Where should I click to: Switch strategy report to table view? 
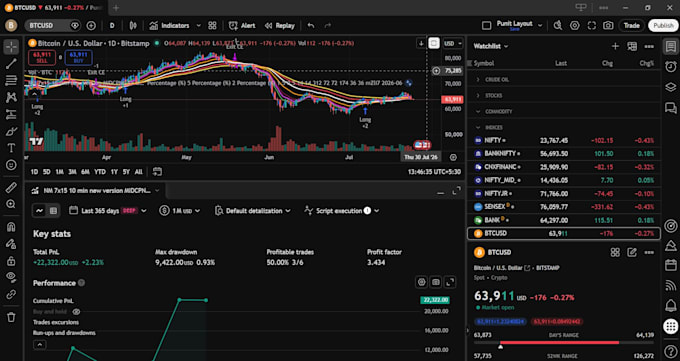pos(53,211)
